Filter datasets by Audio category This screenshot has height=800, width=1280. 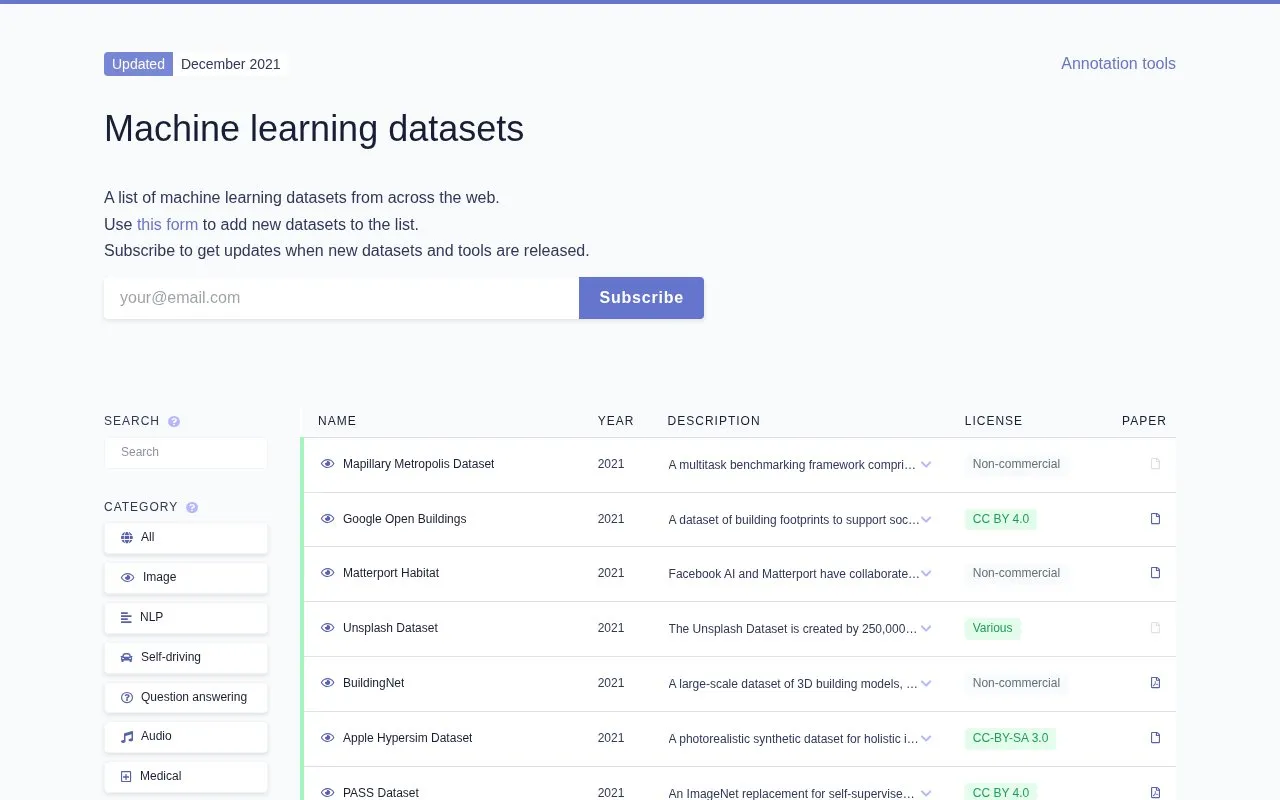pyautogui.click(x=186, y=736)
